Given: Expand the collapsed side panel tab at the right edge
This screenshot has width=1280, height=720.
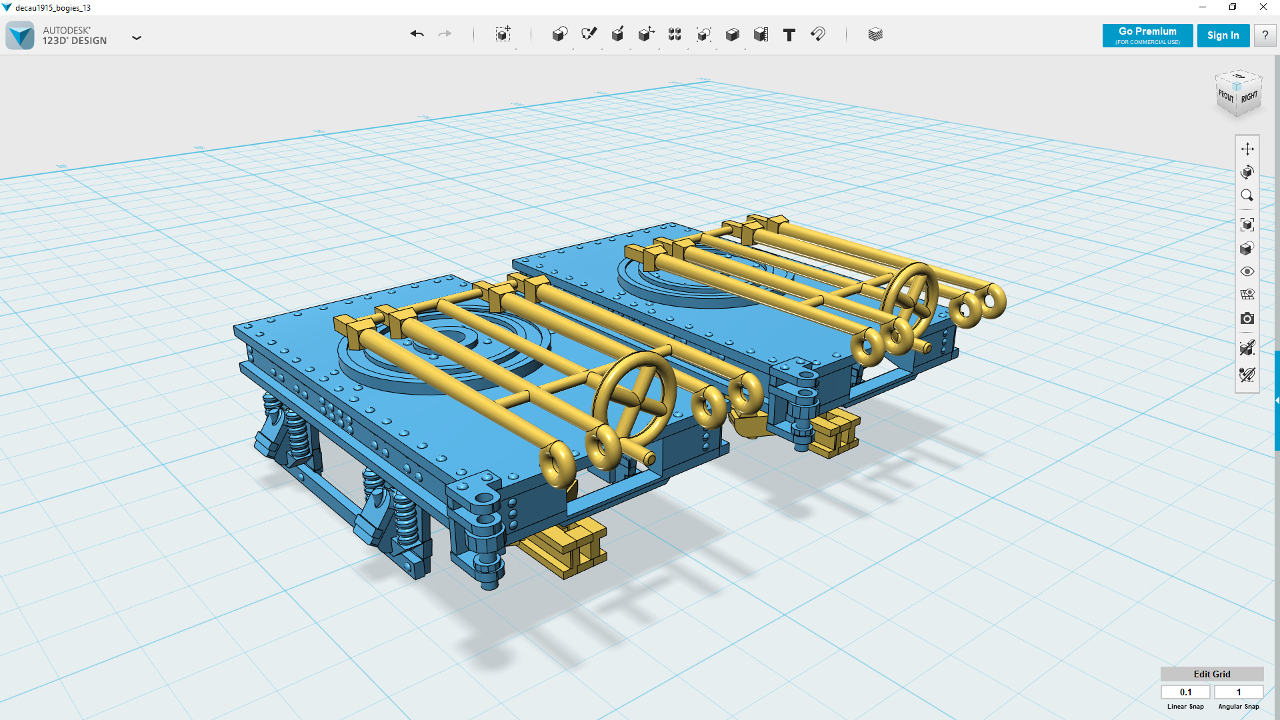Looking at the screenshot, I should pyautogui.click(x=1277, y=400).
